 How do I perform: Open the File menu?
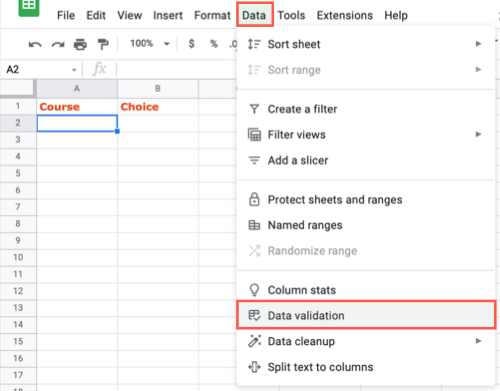[66, 15]
